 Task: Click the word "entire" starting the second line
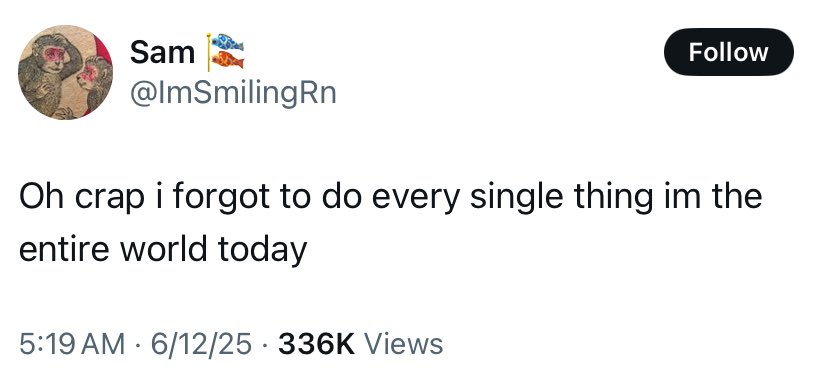pos(64,249)
